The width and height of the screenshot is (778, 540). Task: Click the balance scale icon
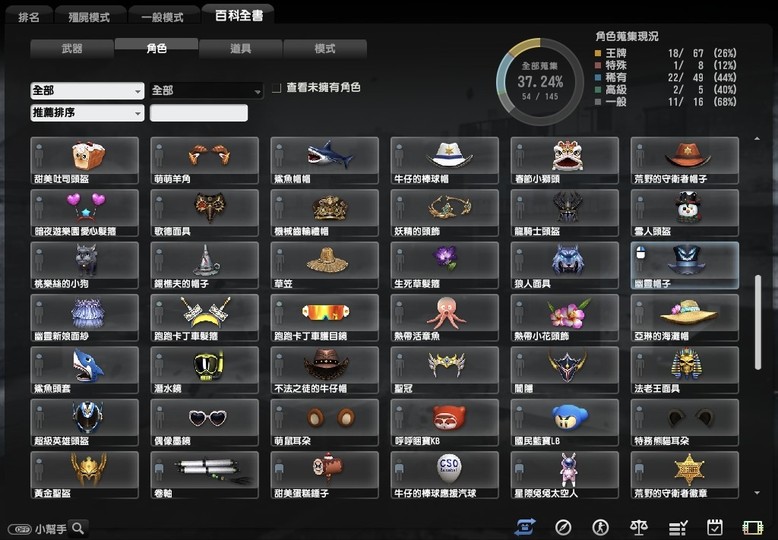(x=640, y=527)
